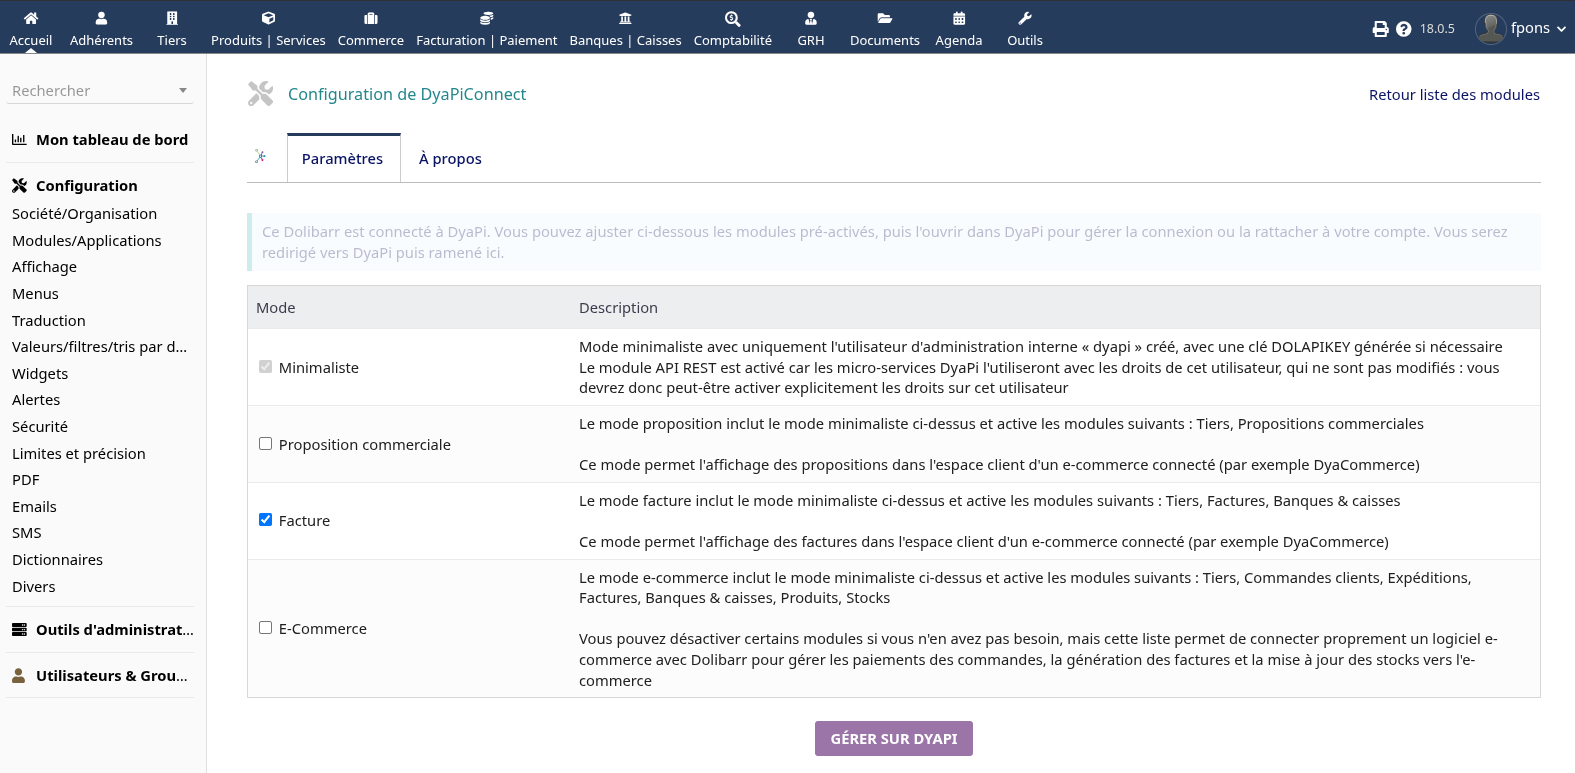The image size is (1575, 773).
Task: Open the Menus sidebar entry
Action: click(x=36, y=294)
